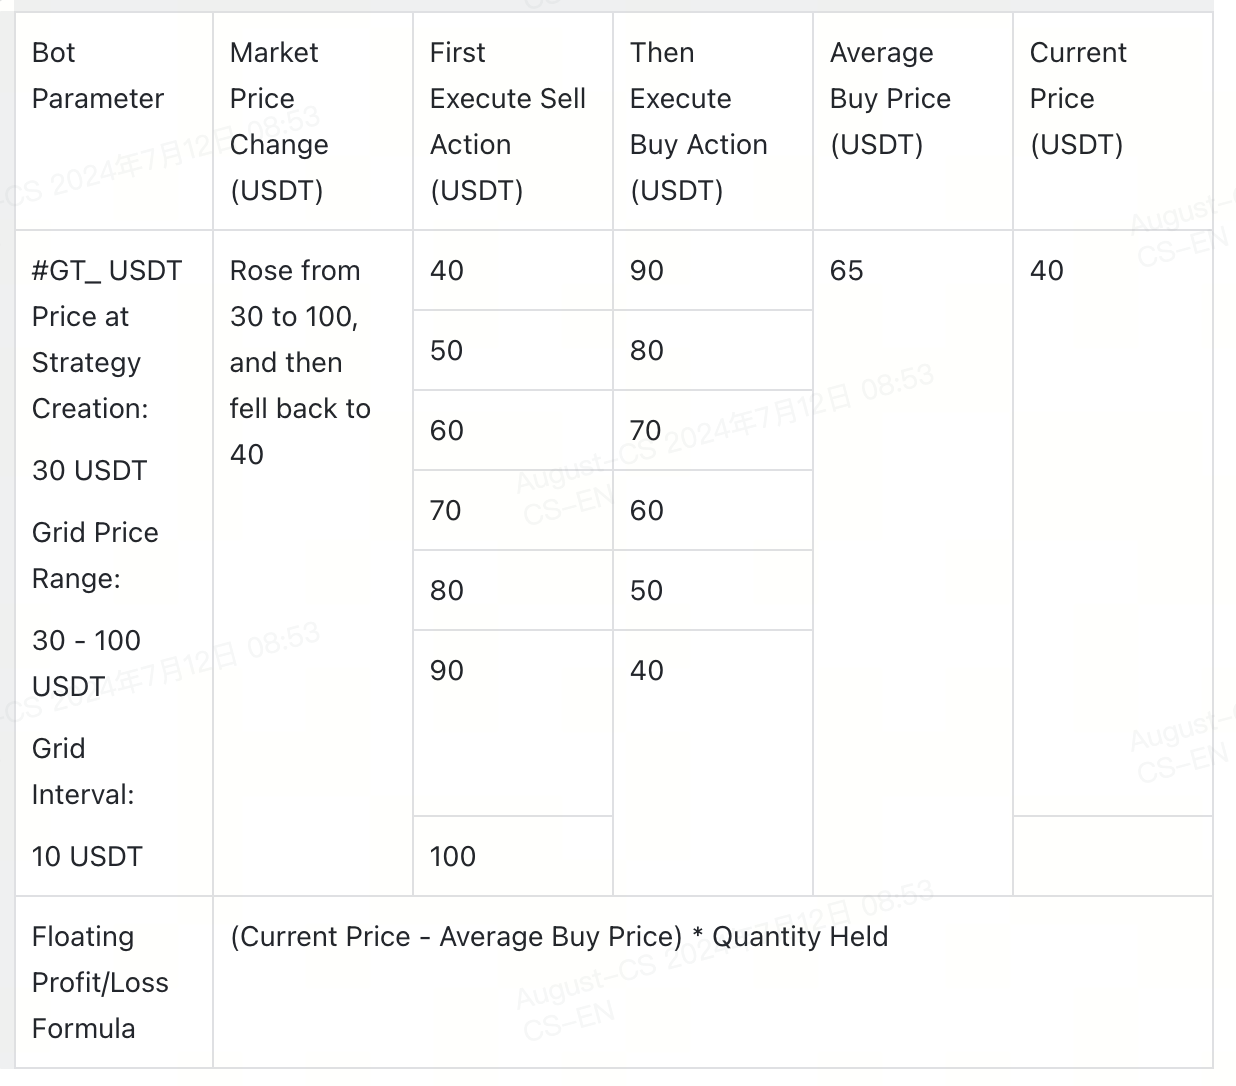This screenshot has height=1086, width=1236.
Task: Click the 40 cell in the sell column
Action: [x=447, y=271]
